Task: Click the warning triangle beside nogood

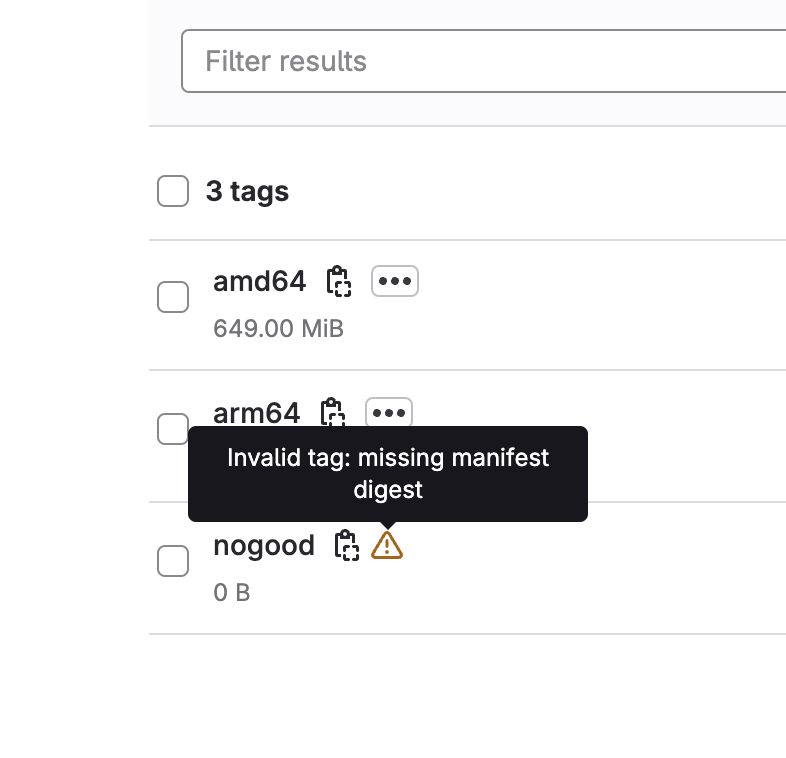Action: pyautogui.click(x=387, y=545)
